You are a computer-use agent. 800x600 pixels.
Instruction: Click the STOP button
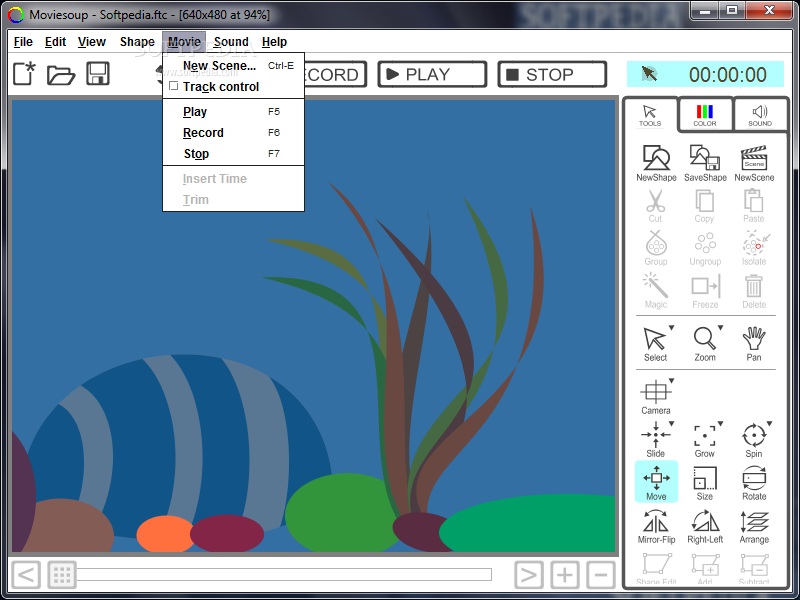pos(552,74)
